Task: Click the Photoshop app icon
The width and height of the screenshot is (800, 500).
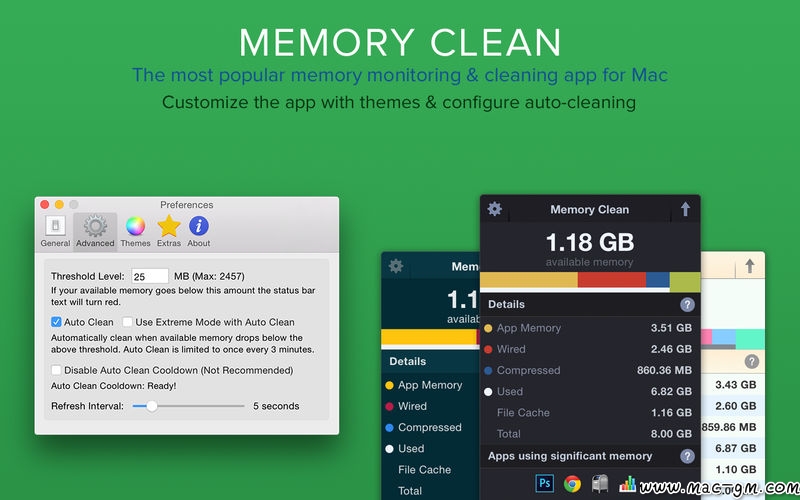Action: pos(544,483)
